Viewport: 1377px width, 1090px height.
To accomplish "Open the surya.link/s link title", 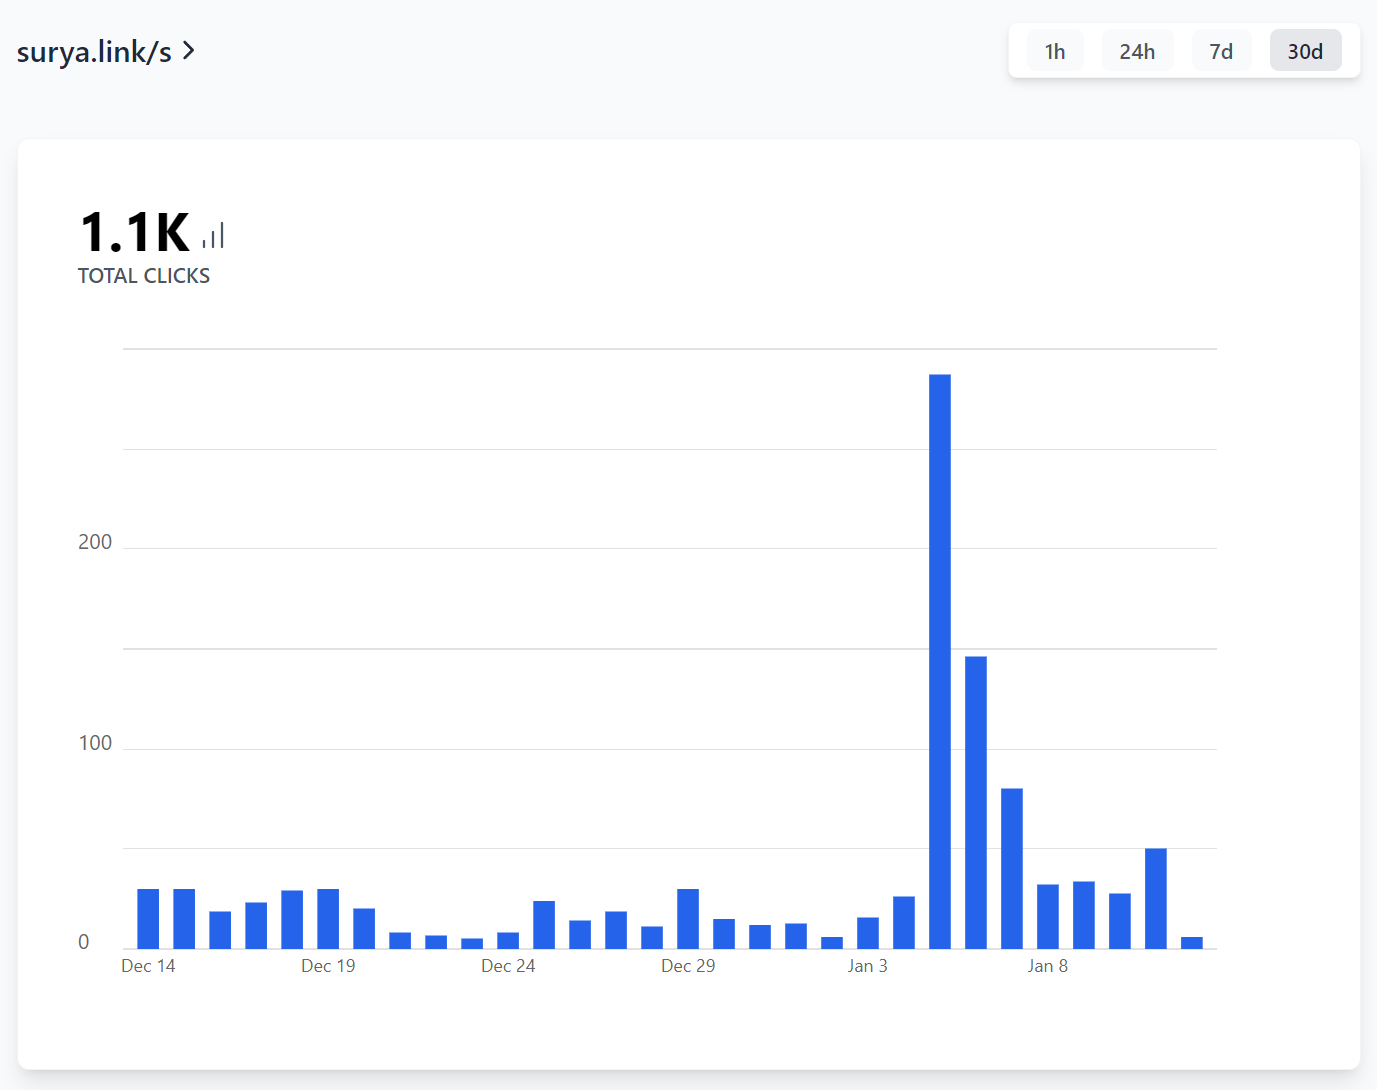I will [x=94, y=52].
